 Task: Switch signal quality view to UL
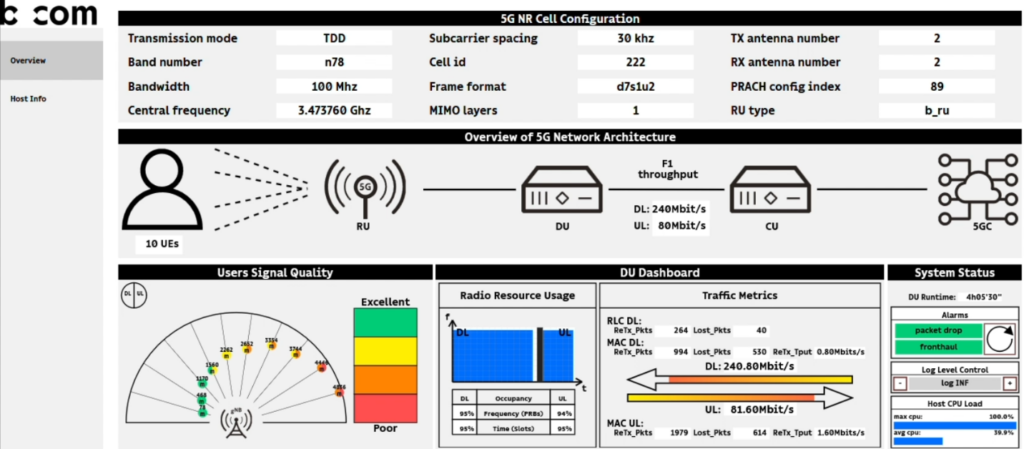click(x=140, y=295)
